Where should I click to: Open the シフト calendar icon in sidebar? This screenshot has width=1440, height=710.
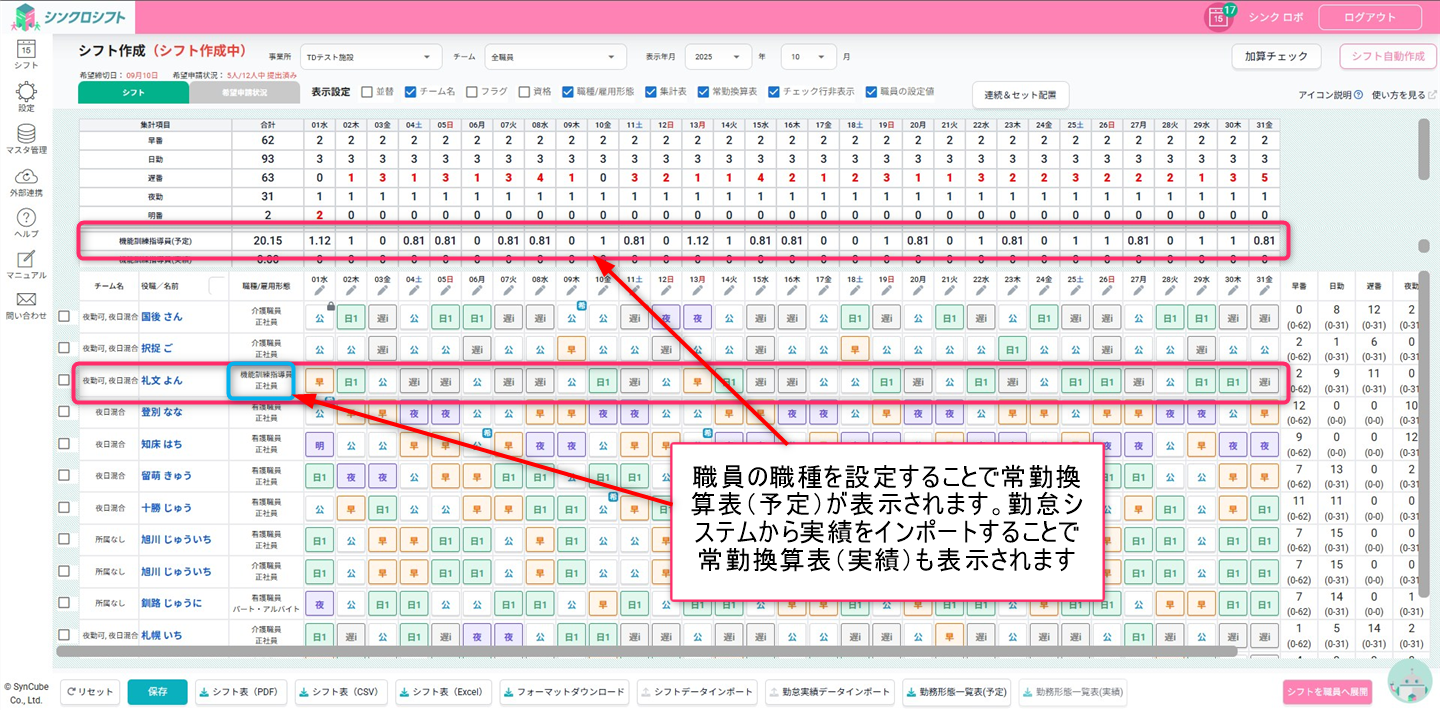[x=26, y=48]
